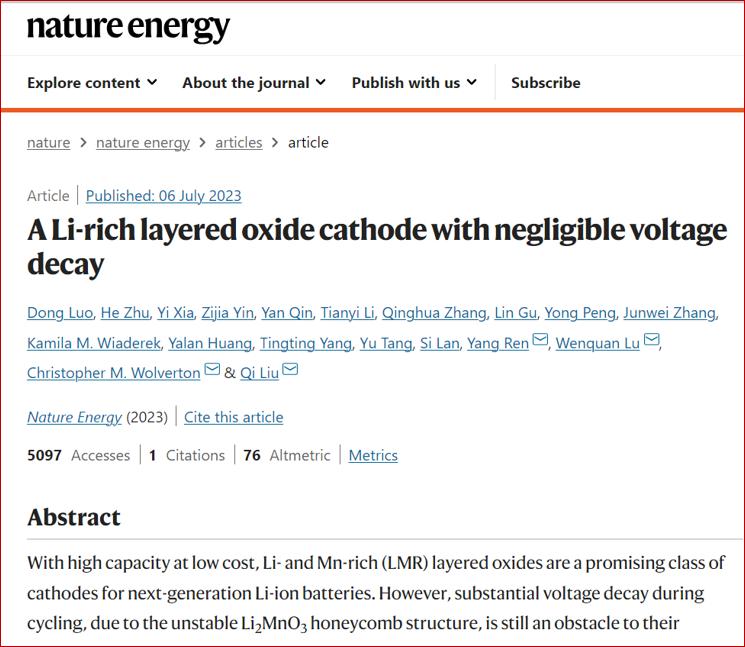Screen dimensions: 745x647
Task: Open the Cite this article link
Action: click(233, 417)
